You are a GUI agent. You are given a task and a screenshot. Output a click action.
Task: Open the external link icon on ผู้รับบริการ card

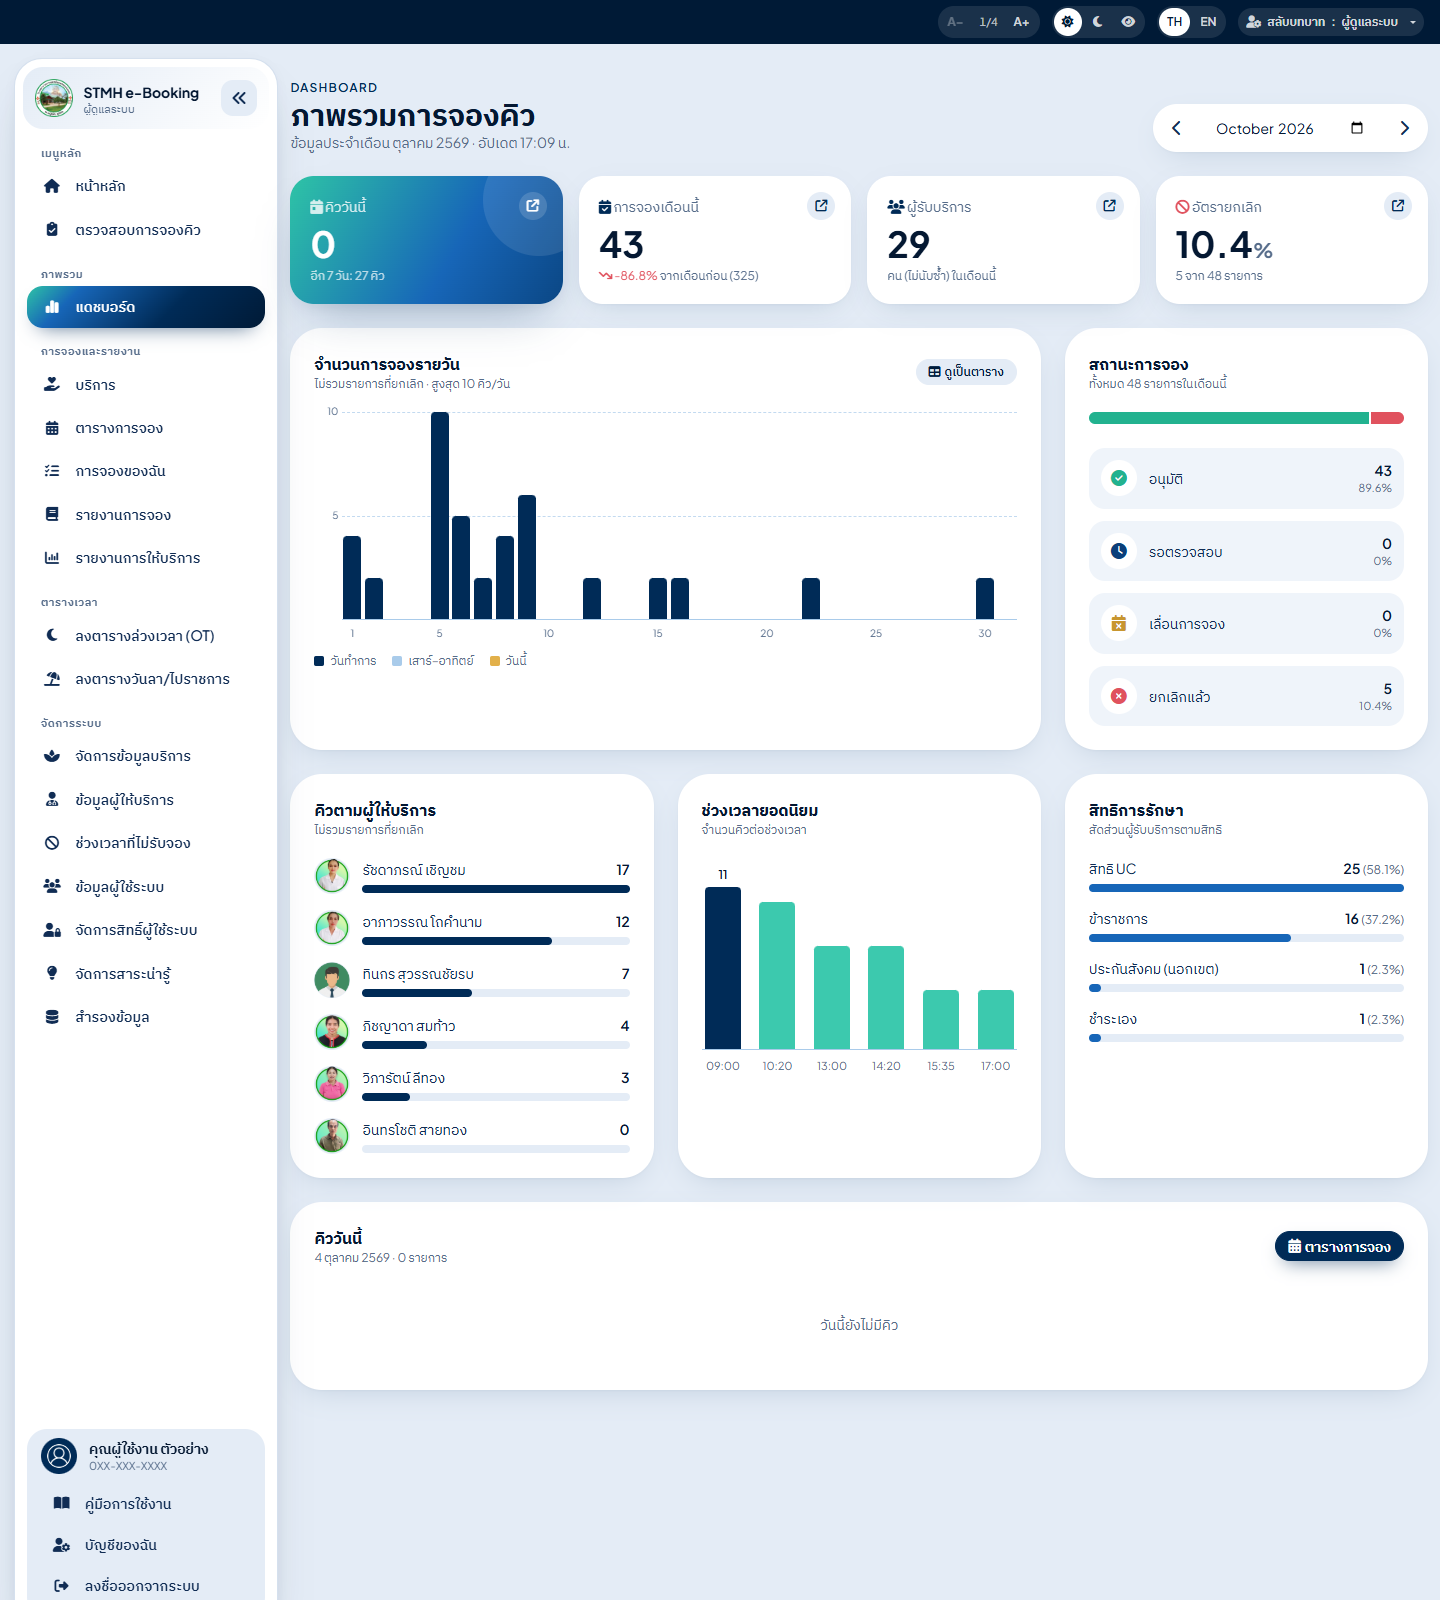[1110, 206]
